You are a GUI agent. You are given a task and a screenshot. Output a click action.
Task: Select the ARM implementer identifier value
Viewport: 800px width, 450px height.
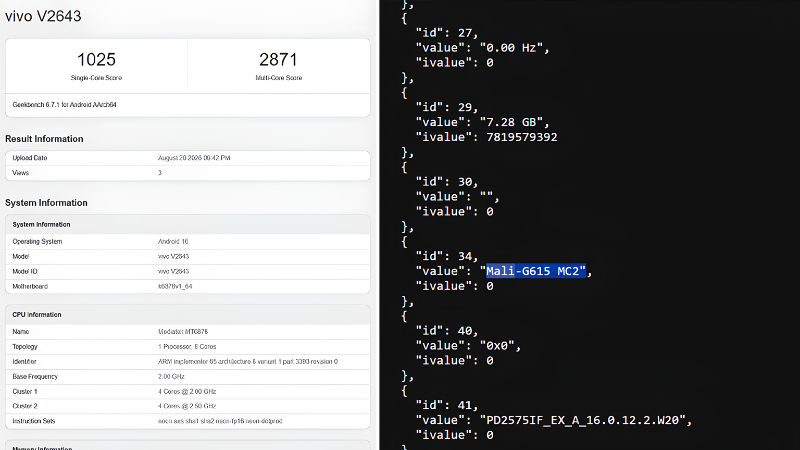pos(248,362)
